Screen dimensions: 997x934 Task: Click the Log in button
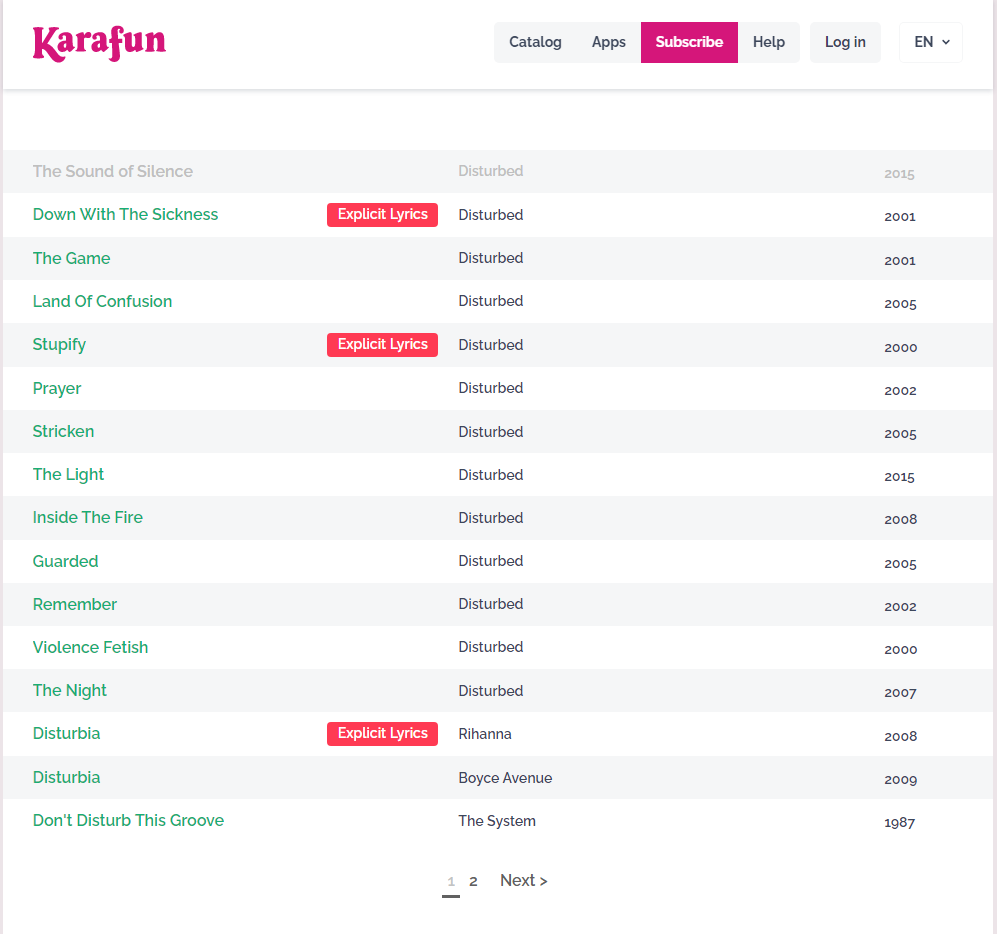[x=845, y=42]
